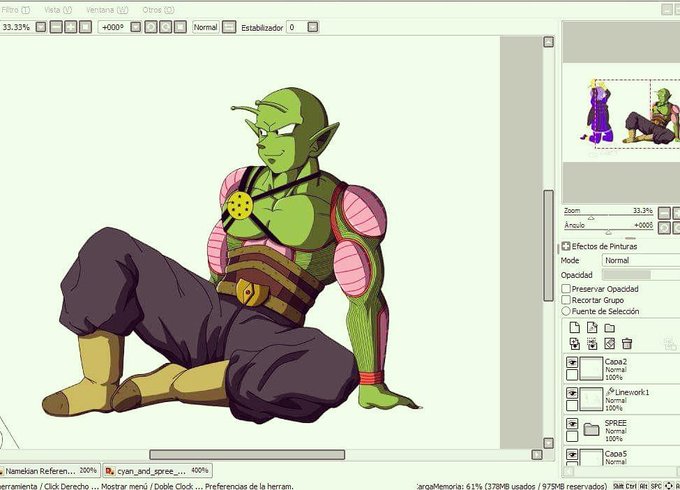Click canvas horizontal scrollbar thumb
This screenshot has height=490, width=680.
click(247, 454)
